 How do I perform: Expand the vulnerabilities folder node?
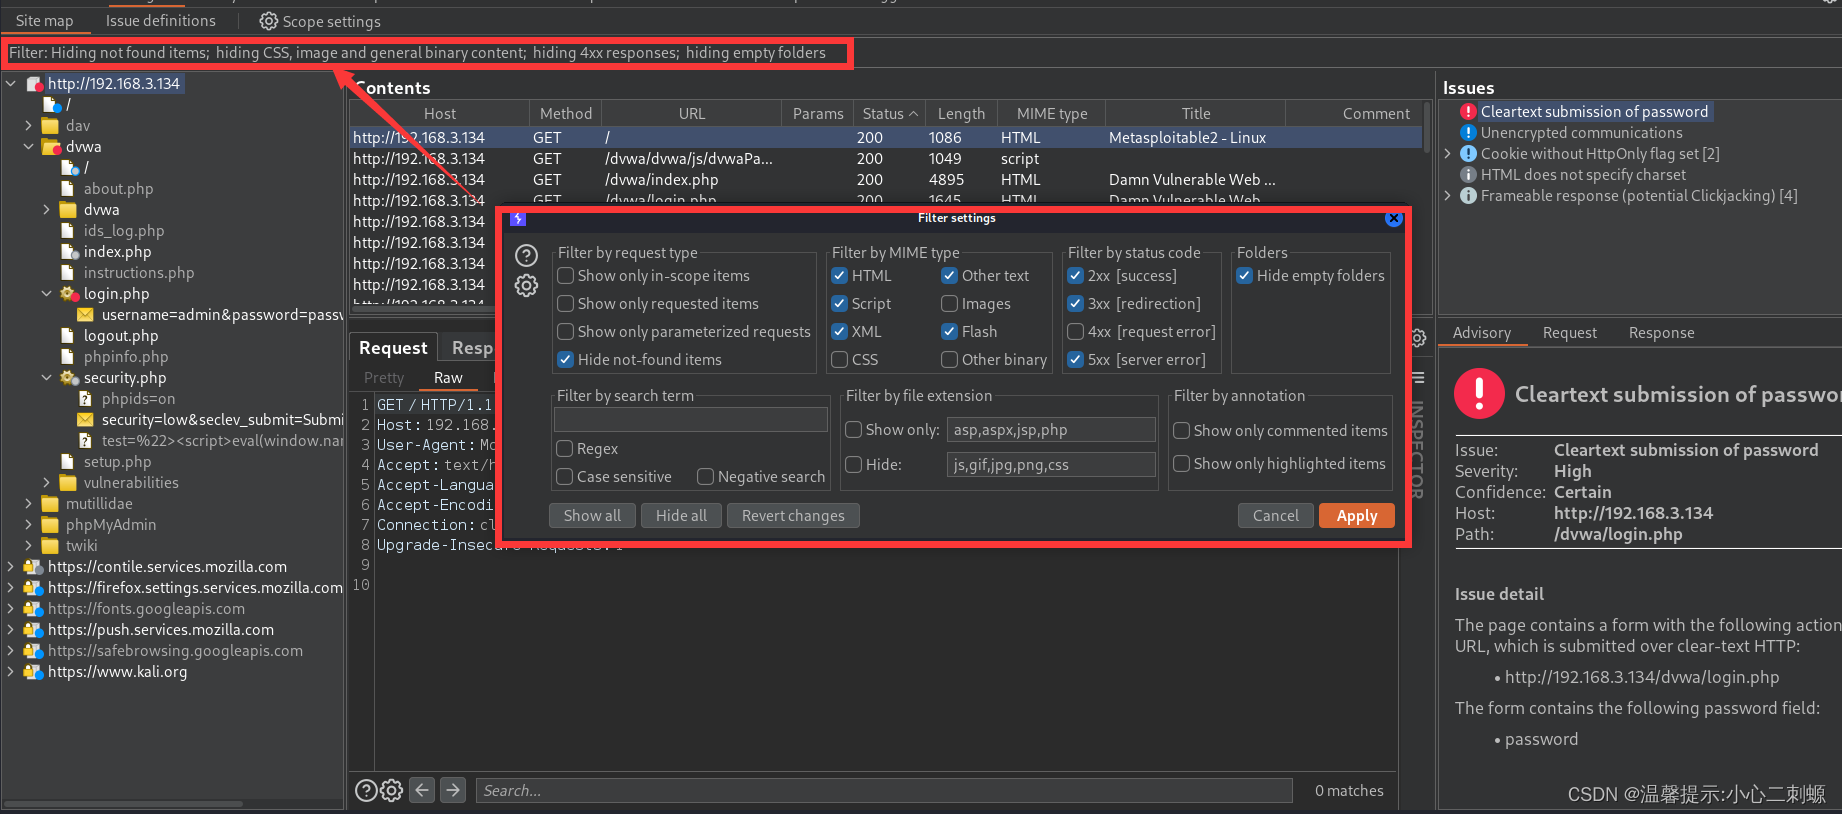(x=47, y=483)
